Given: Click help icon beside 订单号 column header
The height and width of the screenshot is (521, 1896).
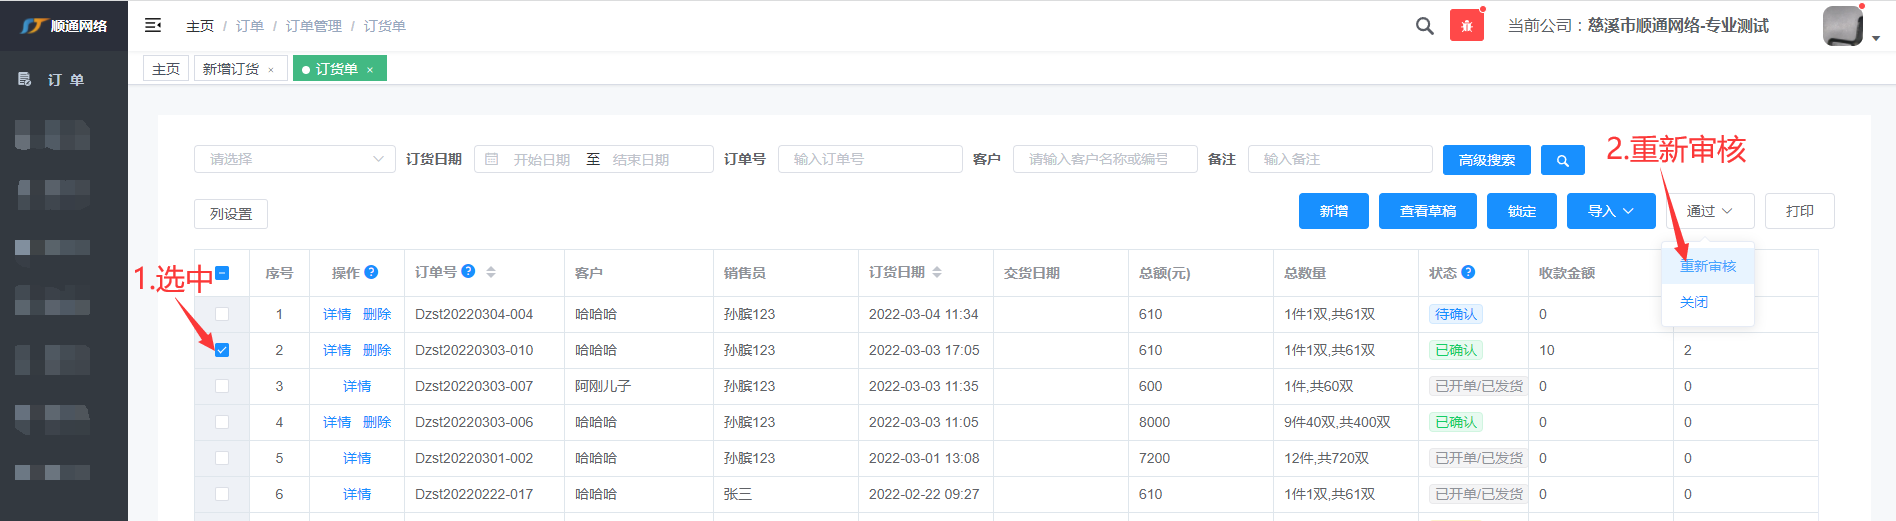Looking at the screenshot, I should tap(468, 271).
